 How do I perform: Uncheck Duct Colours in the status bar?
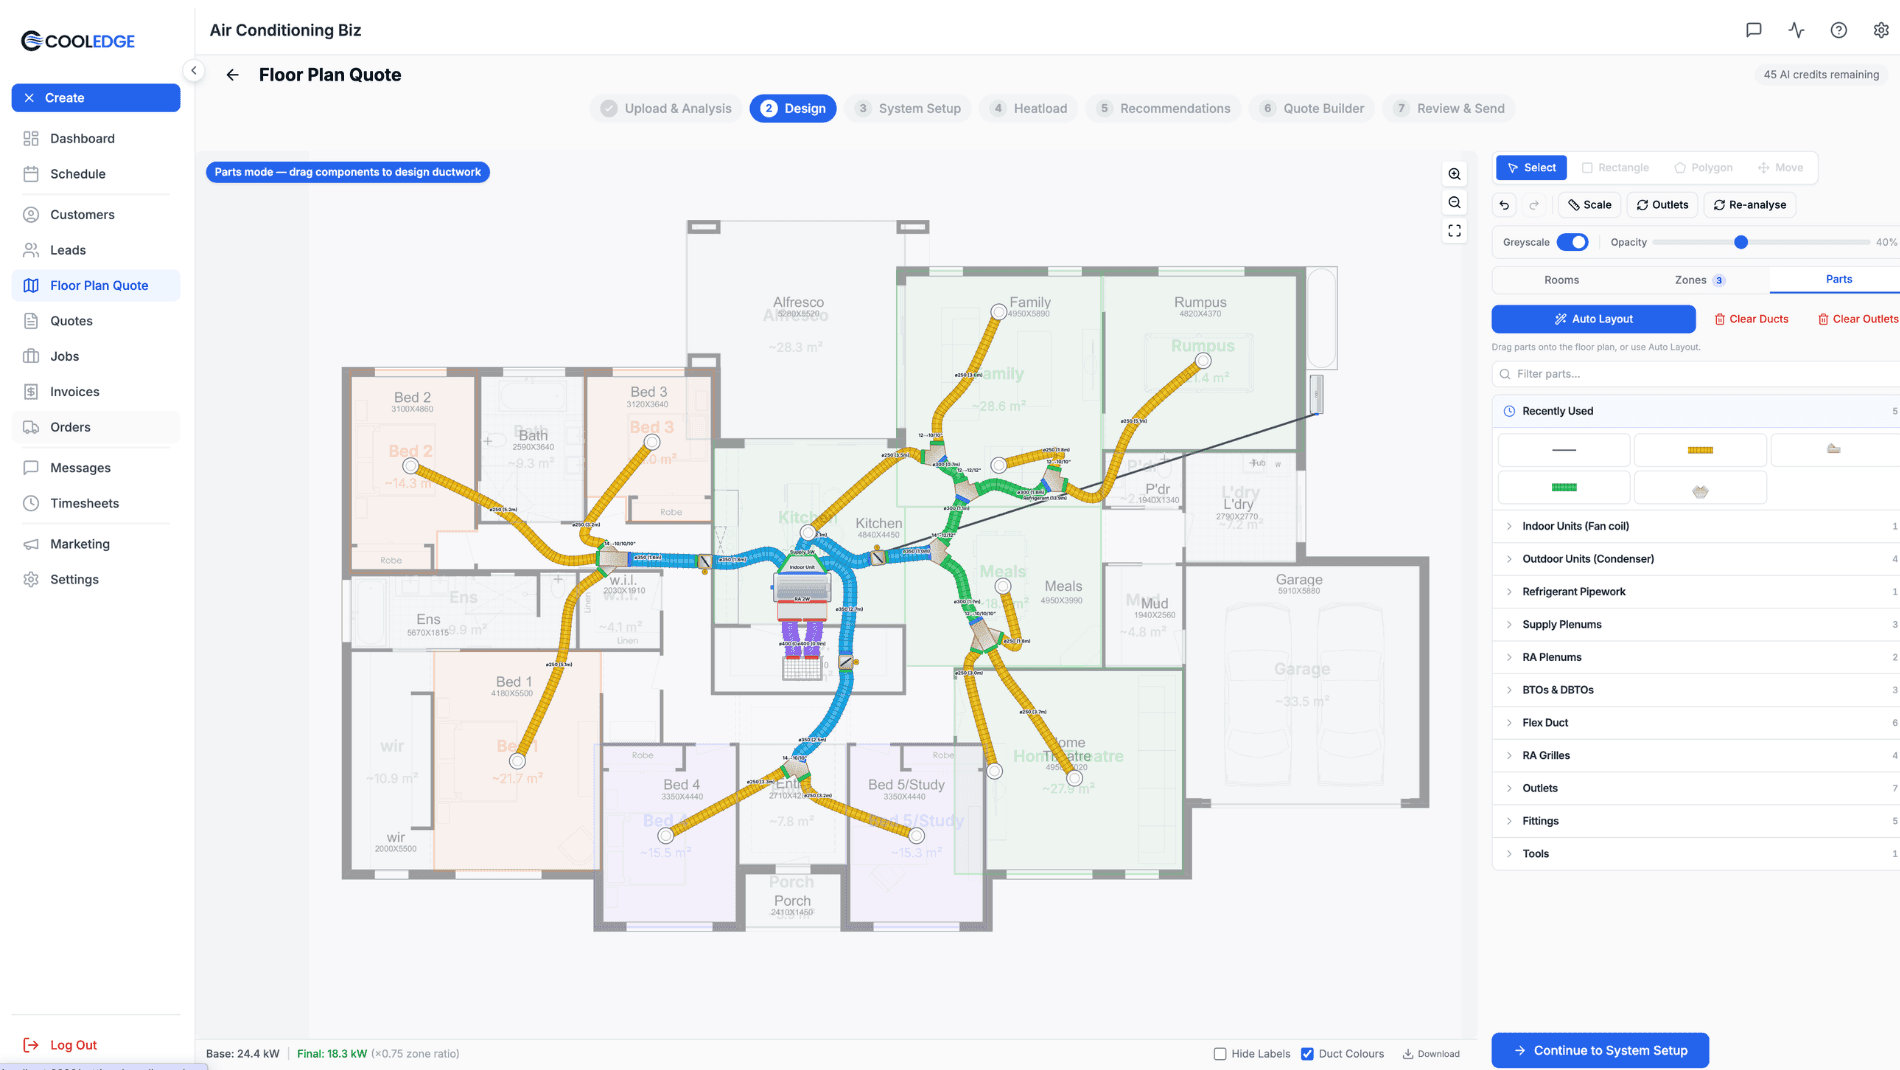point(1307,1053)
